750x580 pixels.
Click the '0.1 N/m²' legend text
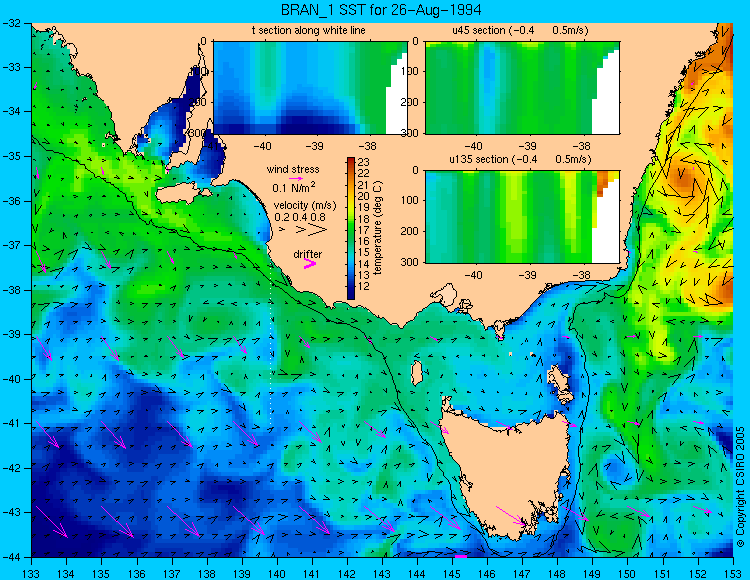294,187
